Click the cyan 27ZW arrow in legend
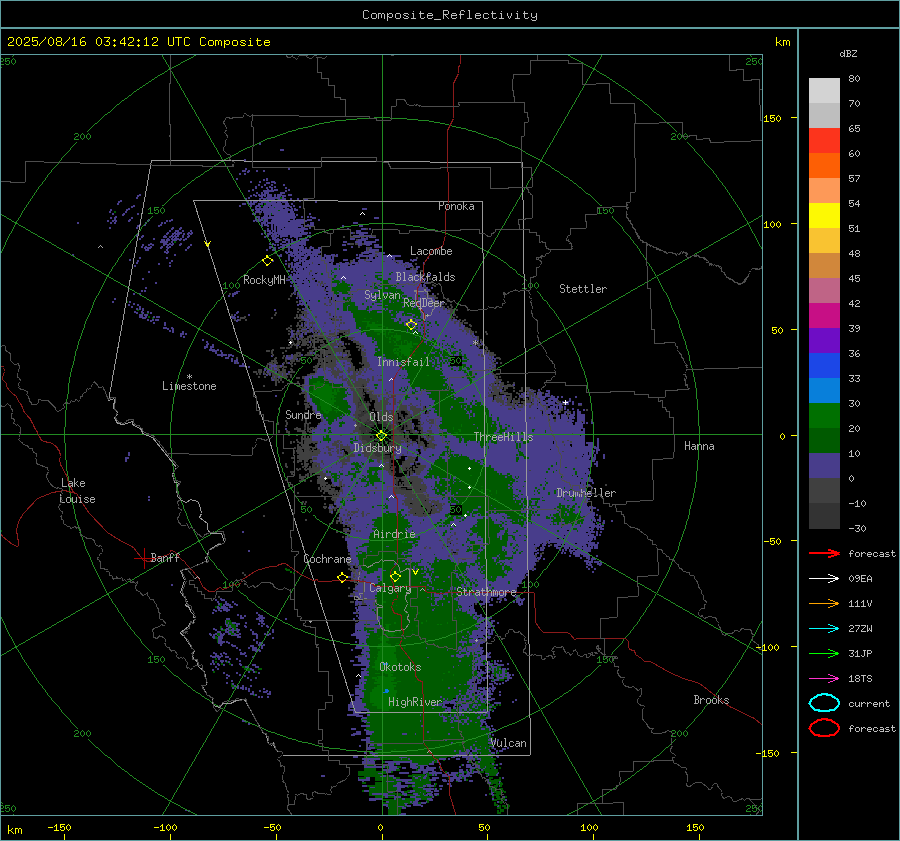Image resolution: width=900 pixels, height=841 pixels. [x=824, y=629]
